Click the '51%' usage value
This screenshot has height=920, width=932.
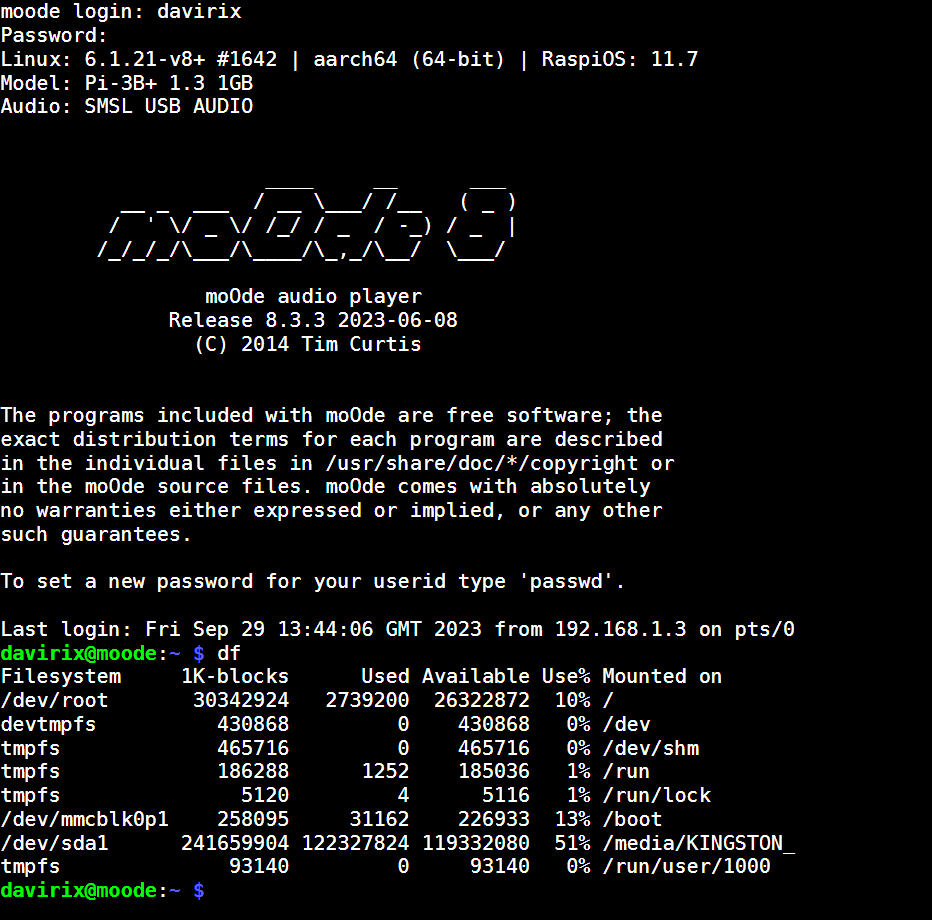572,843
